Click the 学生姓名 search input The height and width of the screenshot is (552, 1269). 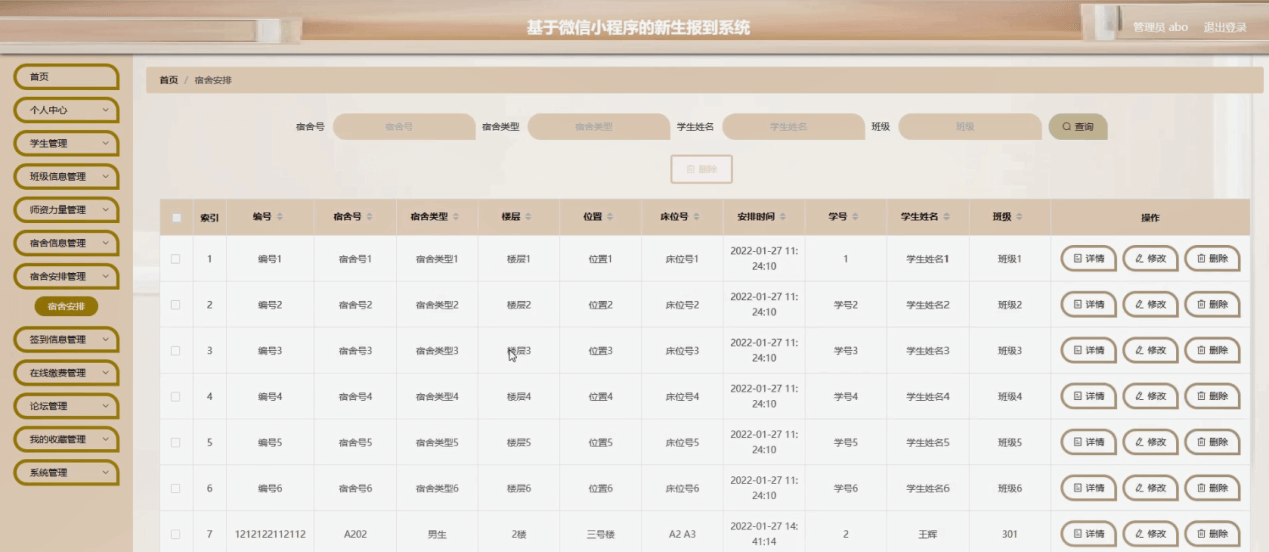tap(793, 127)
